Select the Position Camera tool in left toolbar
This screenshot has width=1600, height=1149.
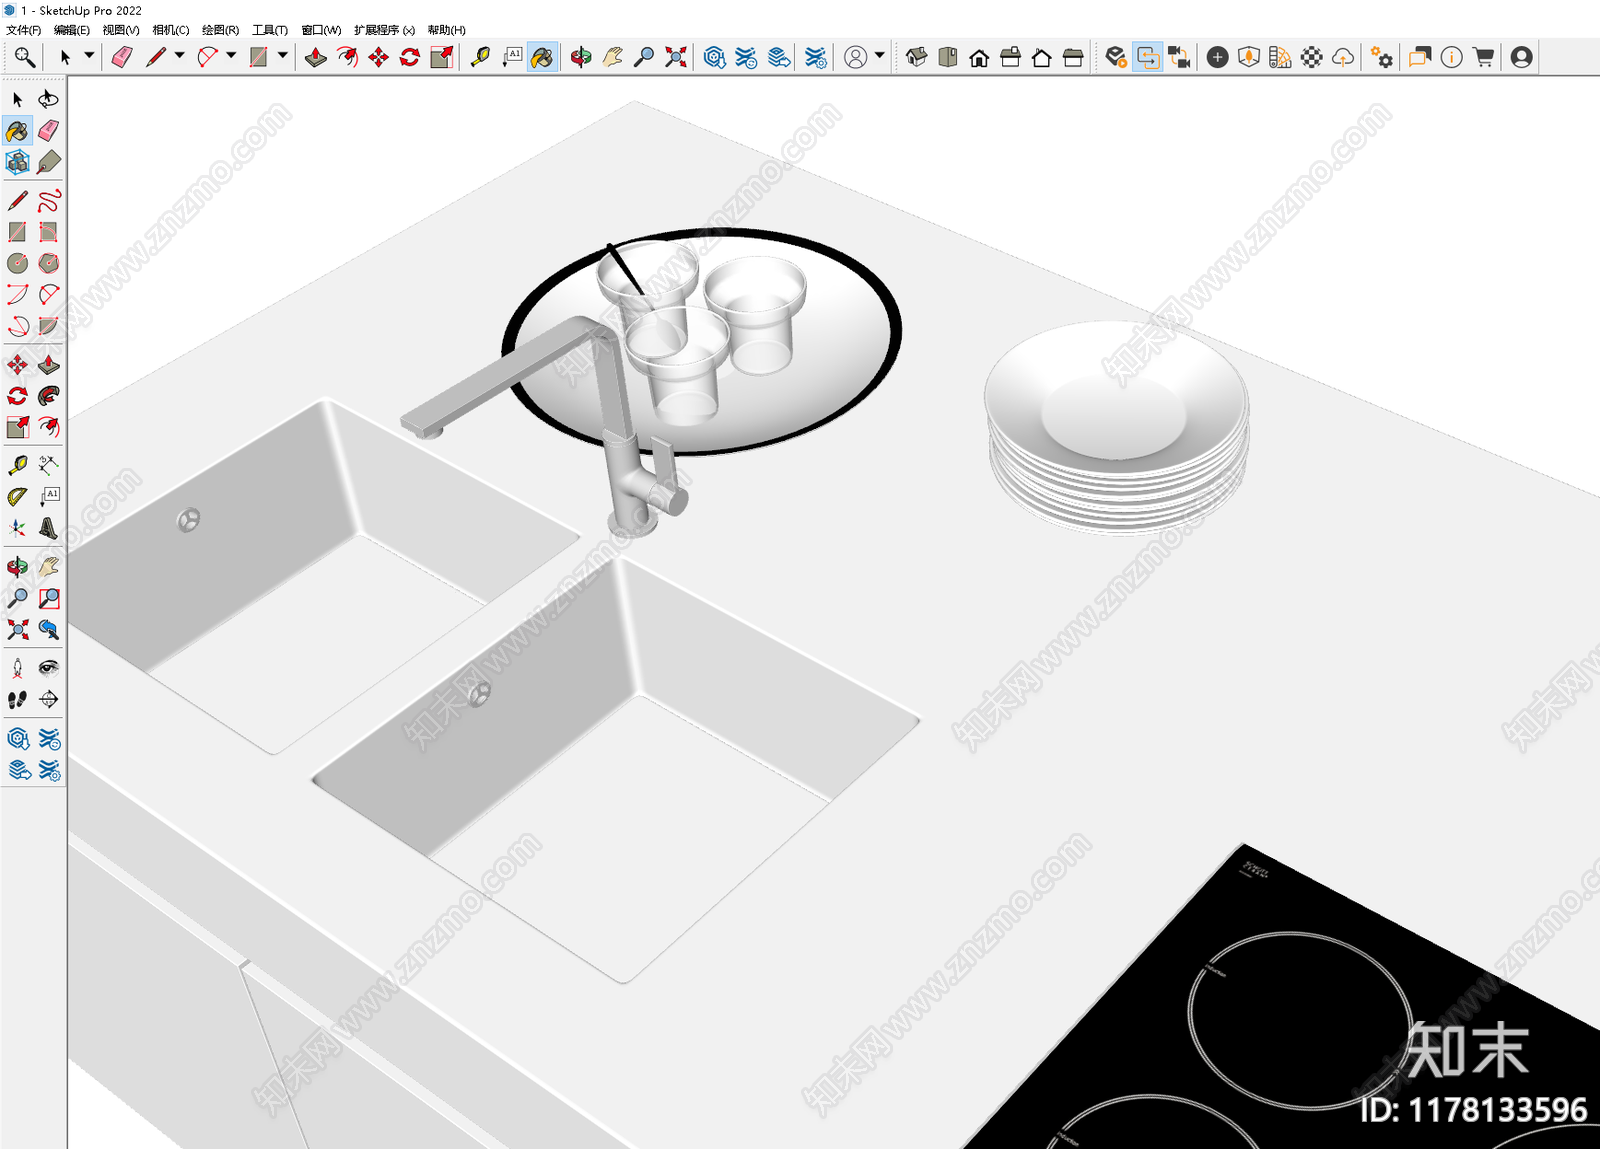point(17,668)
